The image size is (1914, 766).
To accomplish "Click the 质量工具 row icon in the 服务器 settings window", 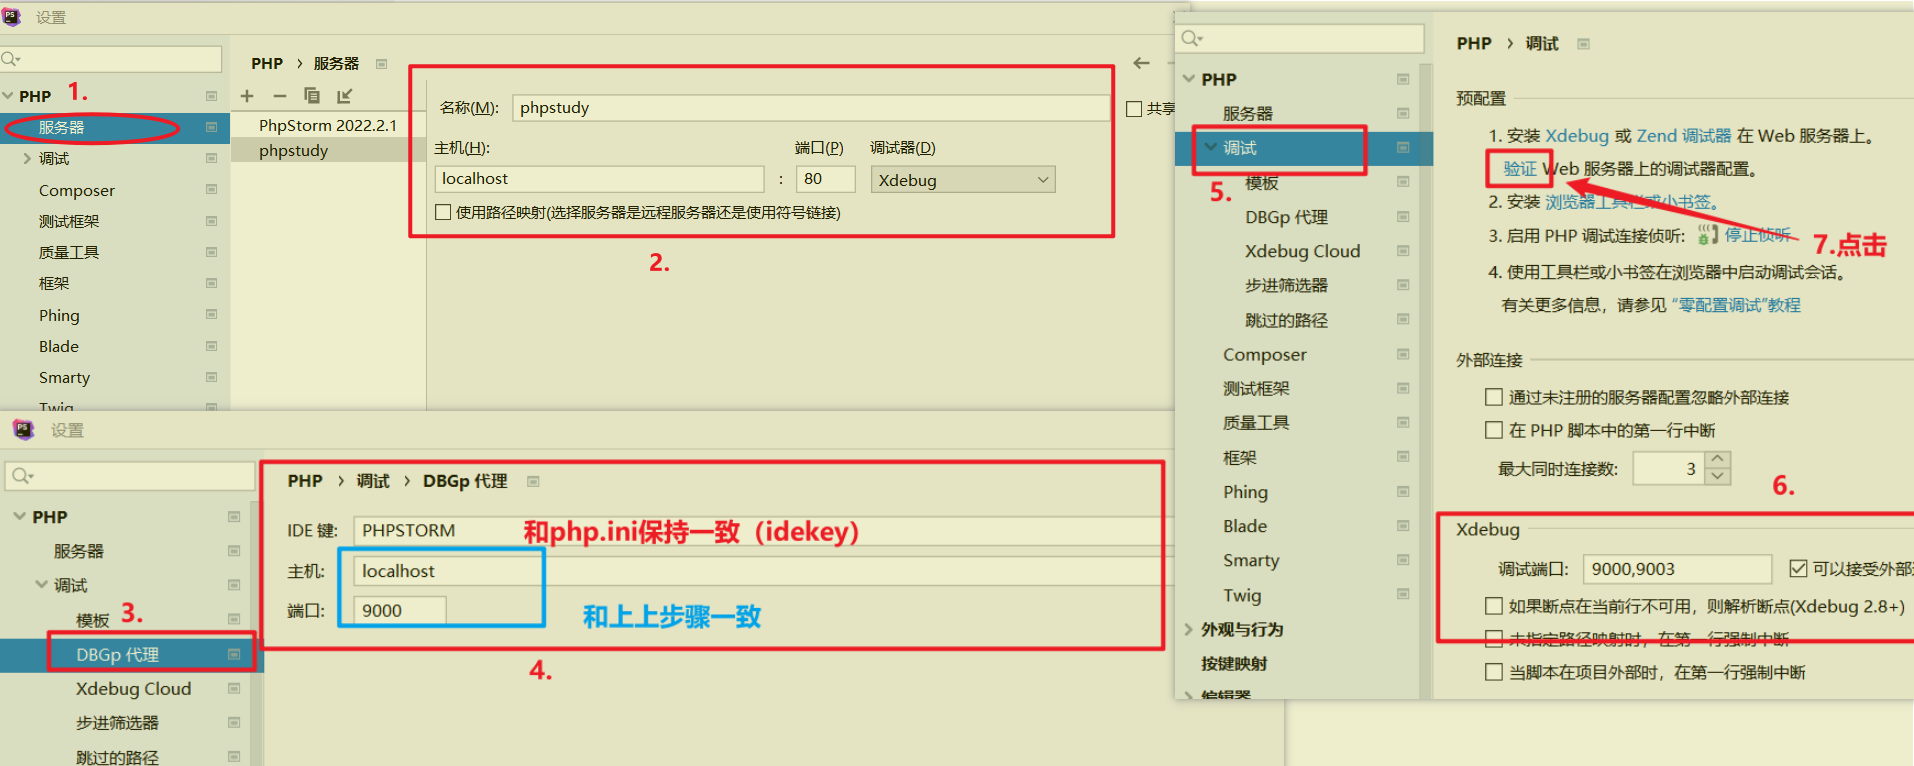I will pos(211,252).
